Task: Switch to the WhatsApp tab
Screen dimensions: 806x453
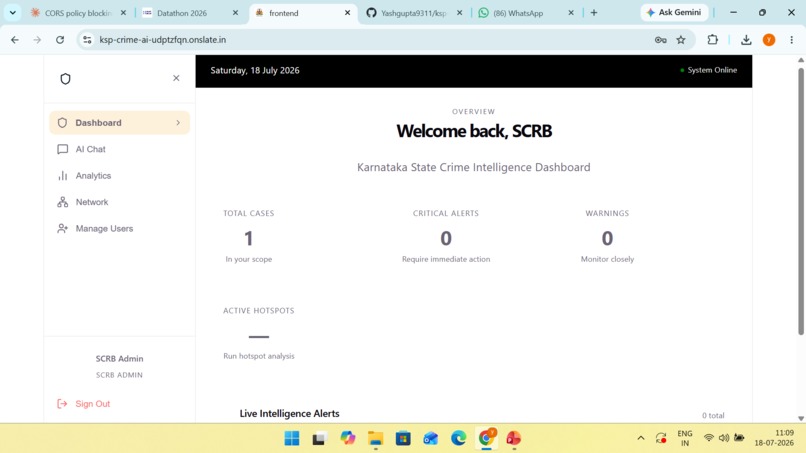Action: click(518, 13)
